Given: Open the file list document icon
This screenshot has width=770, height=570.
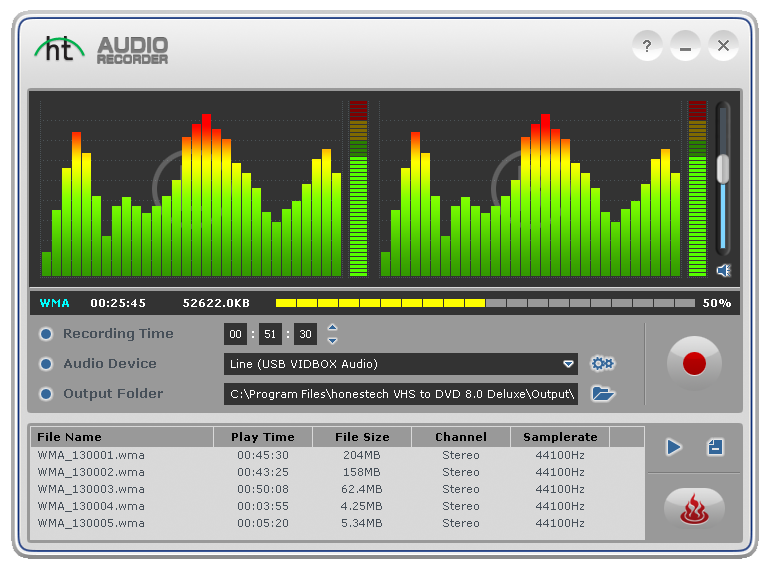Looking at the screenshot, I should [715, 447].
